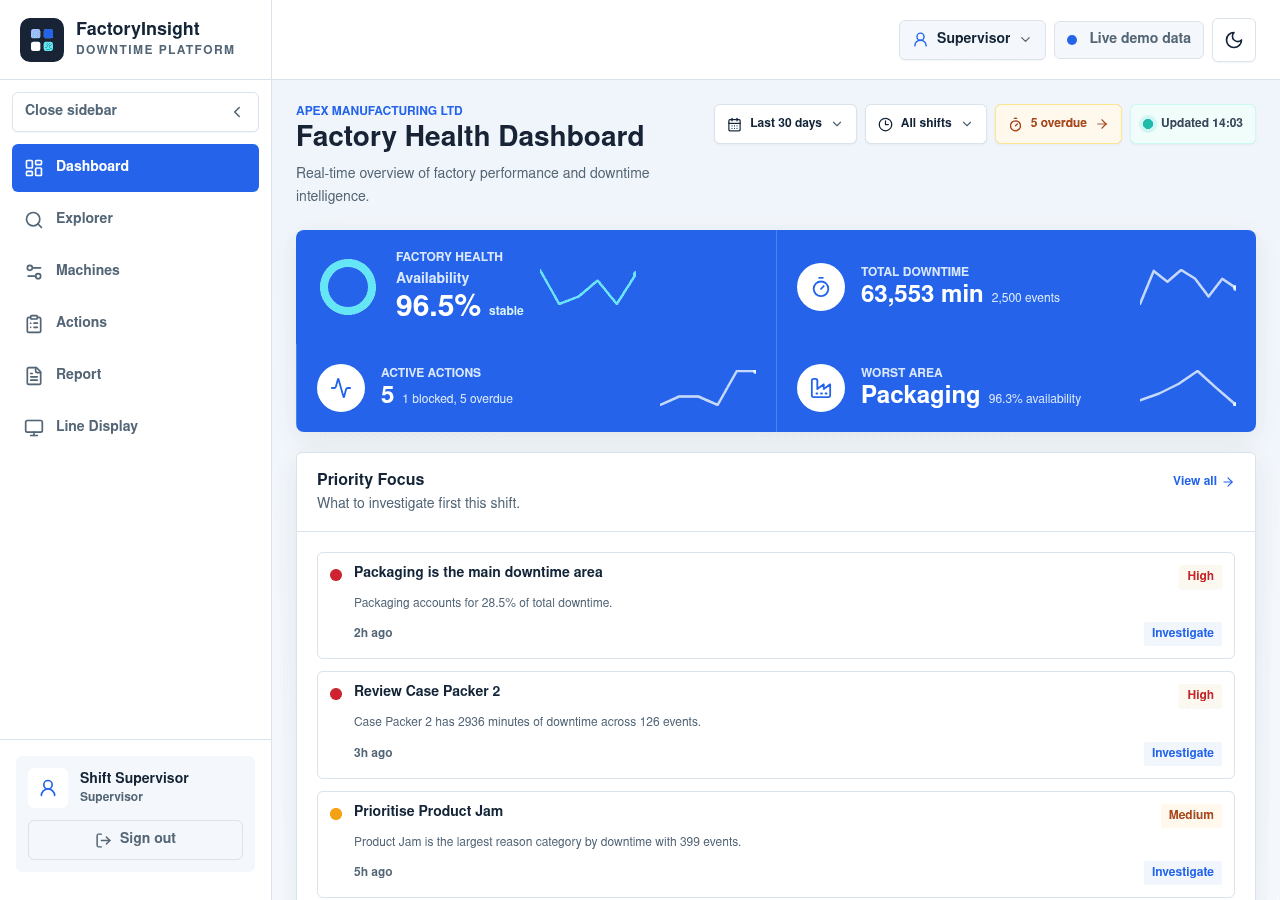1280x900 pixels.
Task: Click the Live demo data indicator
Action: click(x=1129, y=40)
